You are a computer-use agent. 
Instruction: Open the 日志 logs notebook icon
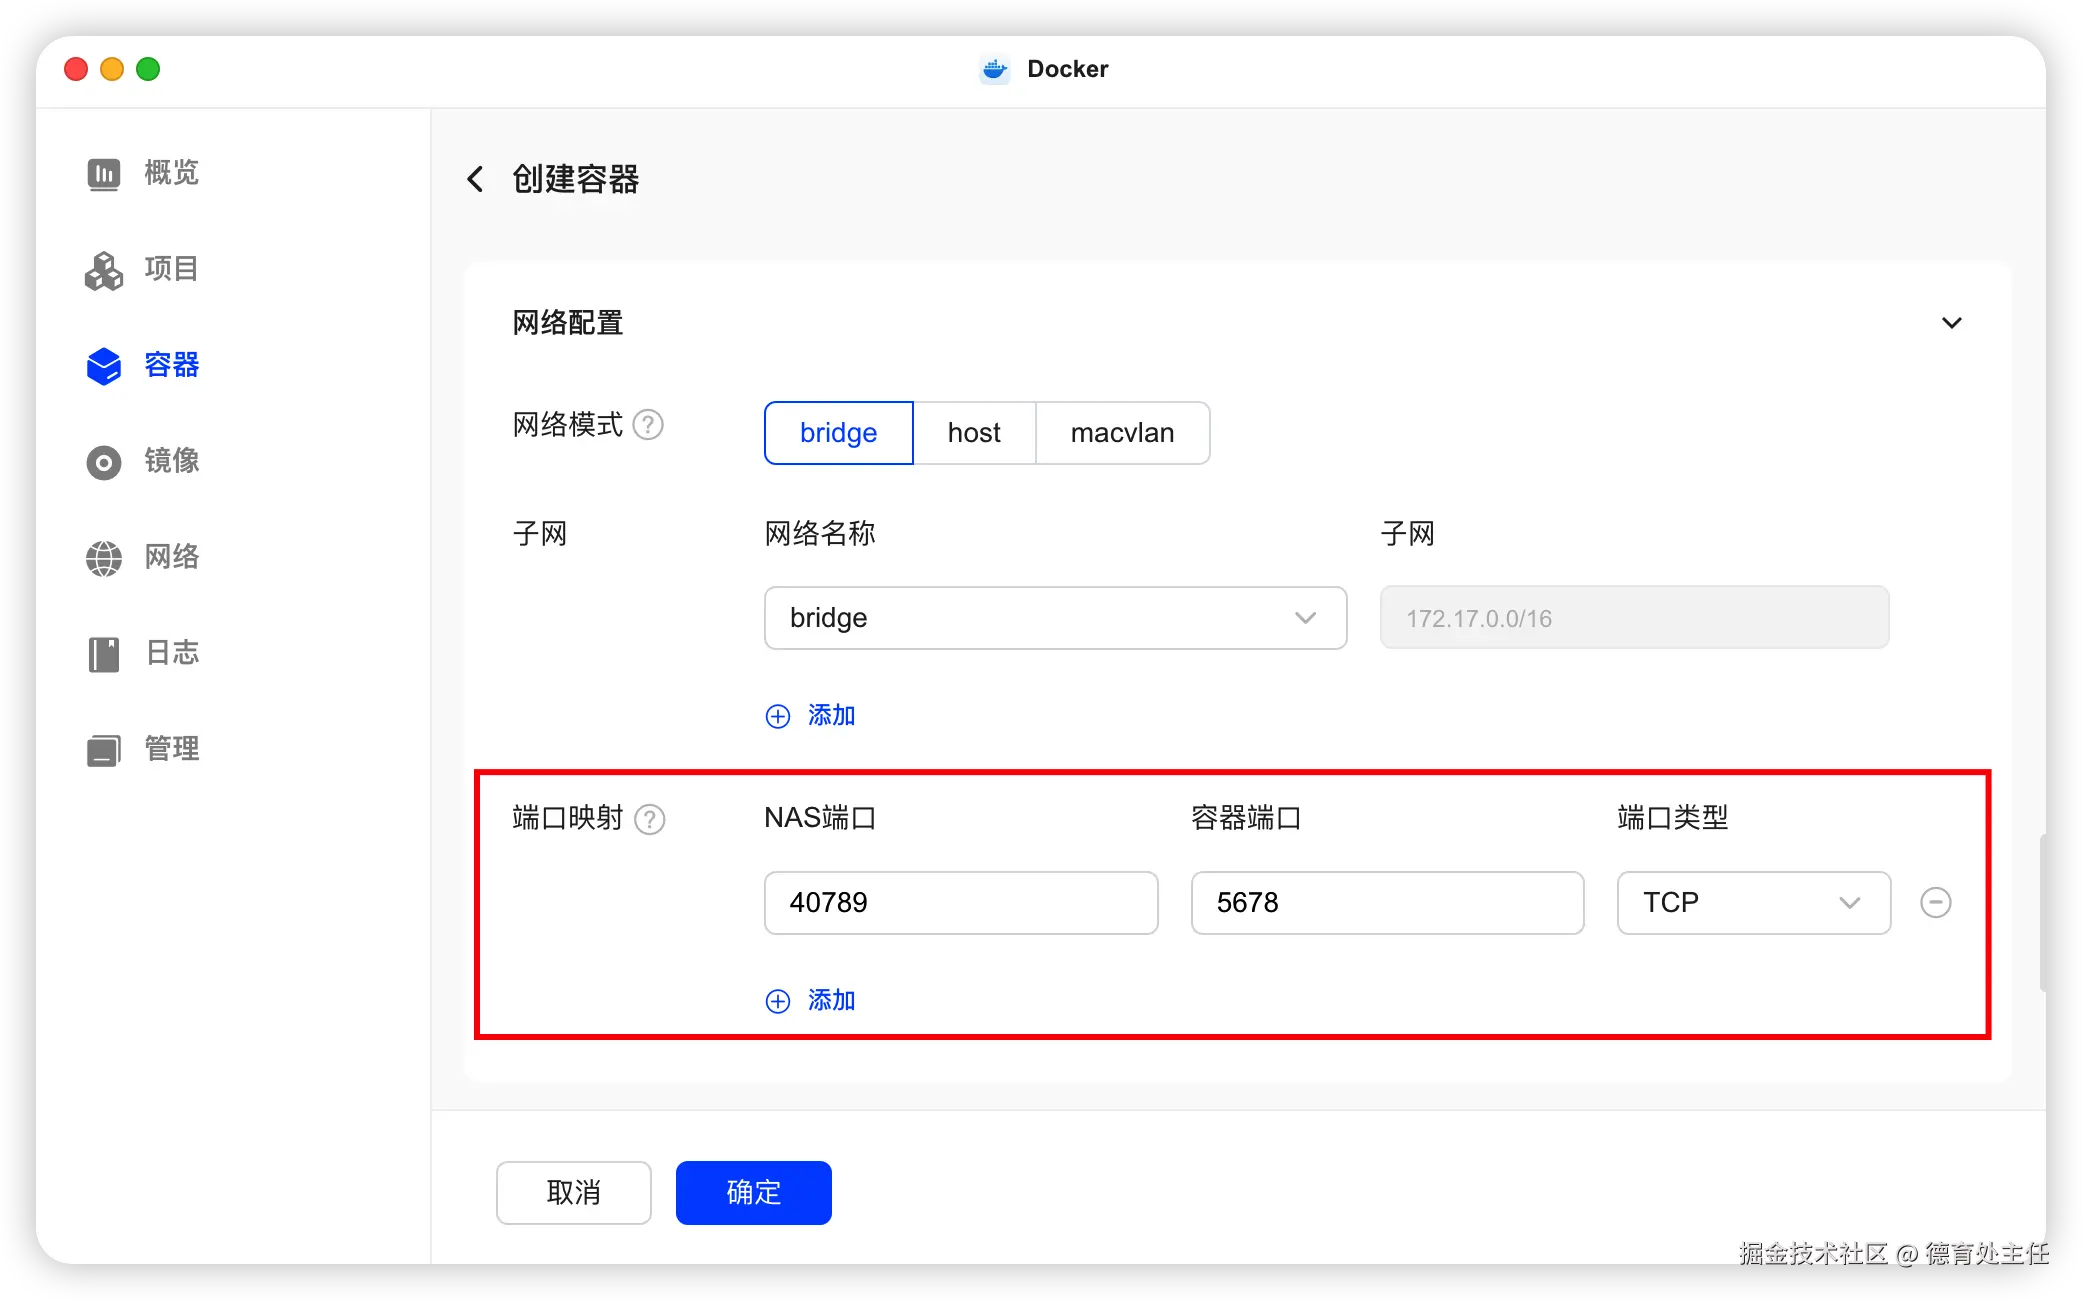pos(104,654)
